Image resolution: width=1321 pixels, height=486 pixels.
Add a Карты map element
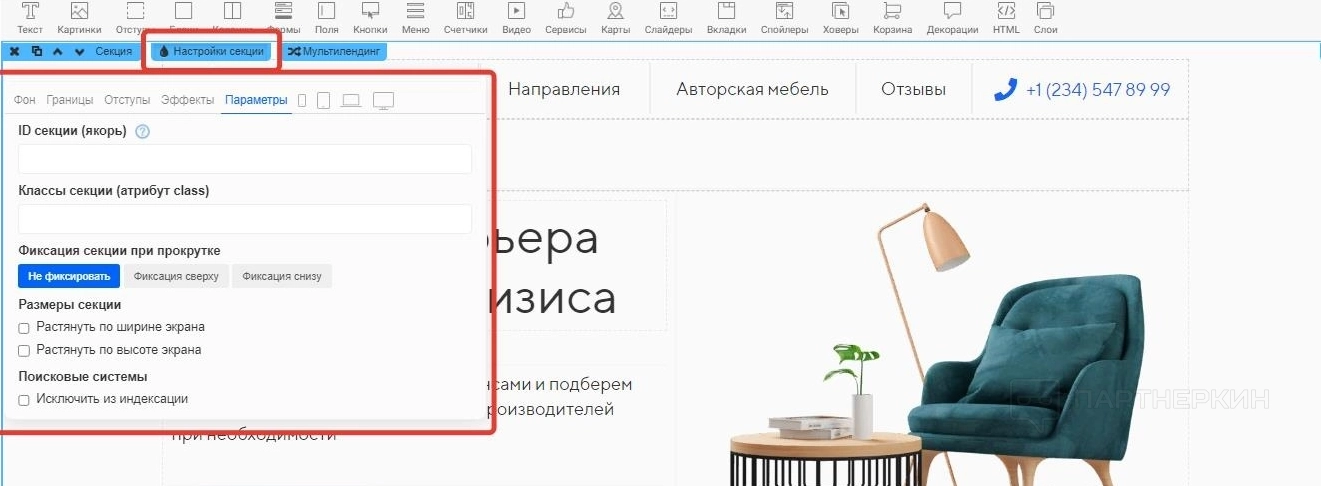tap(615, 18)
